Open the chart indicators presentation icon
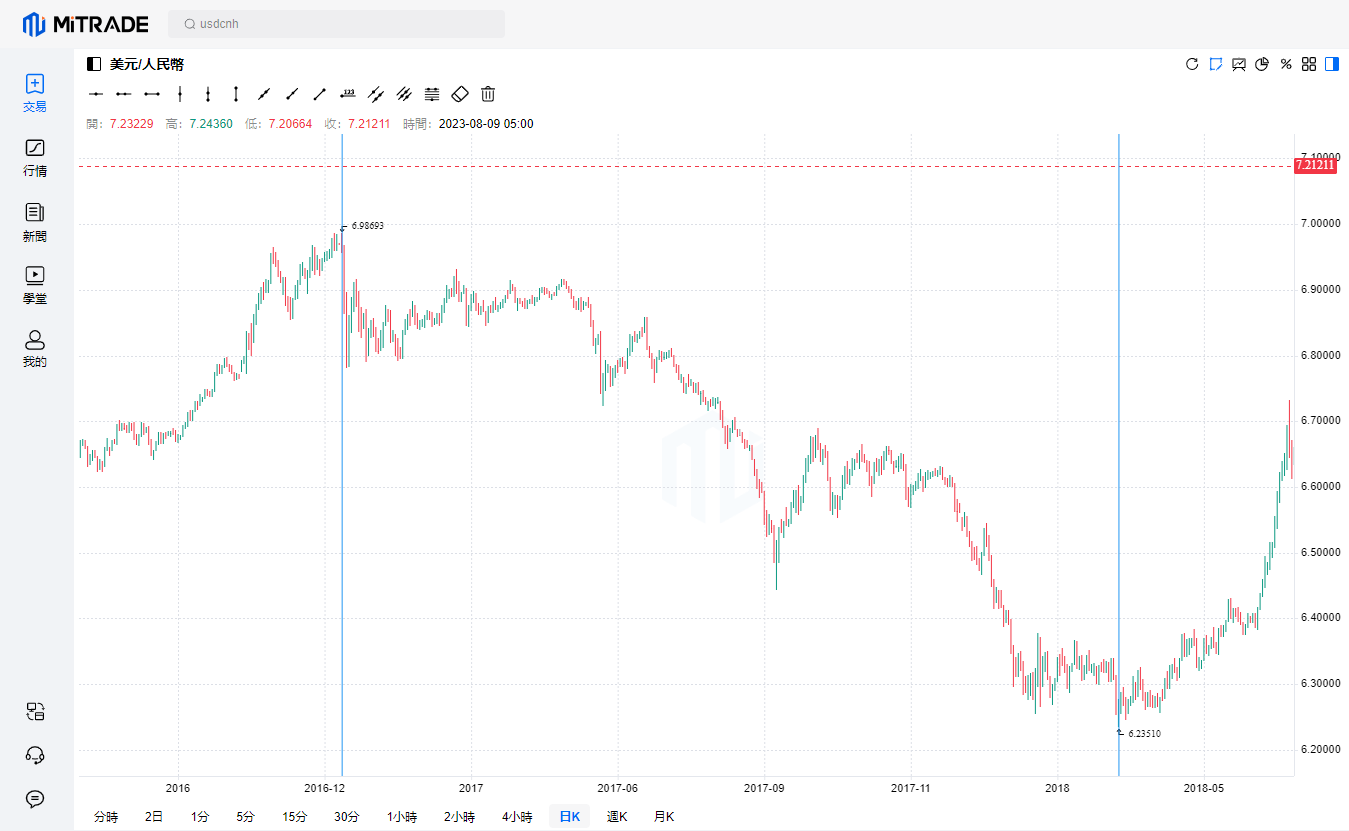The image size is (1349, 831). pos(1239,64)
